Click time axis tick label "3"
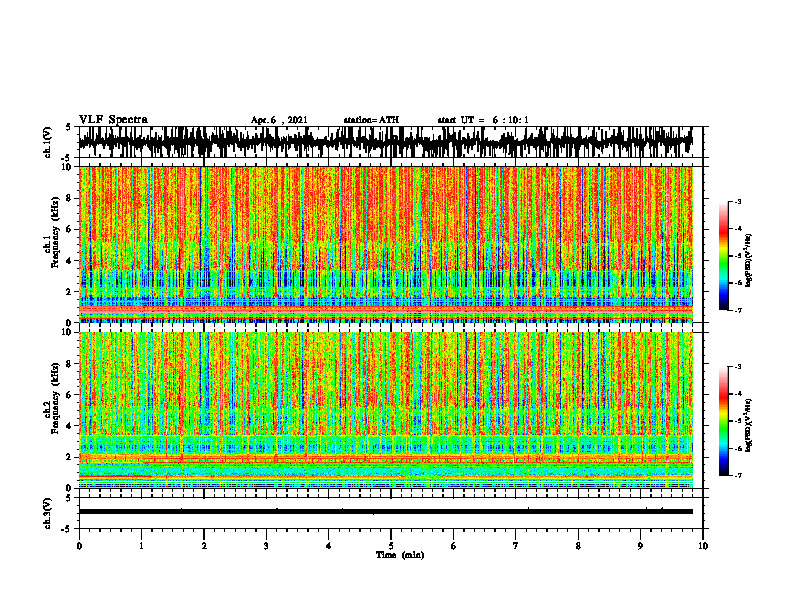792x612 pixels. coord(266,546)
